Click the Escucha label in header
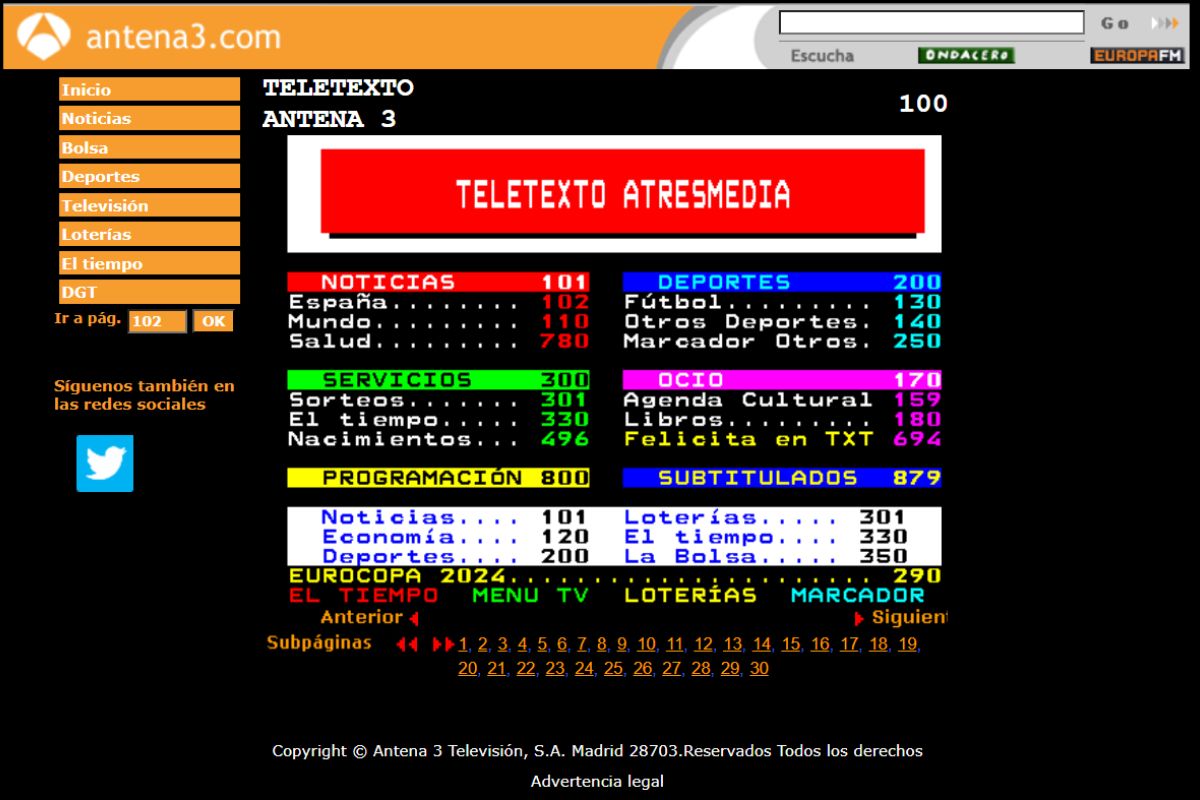 (822, 56)
